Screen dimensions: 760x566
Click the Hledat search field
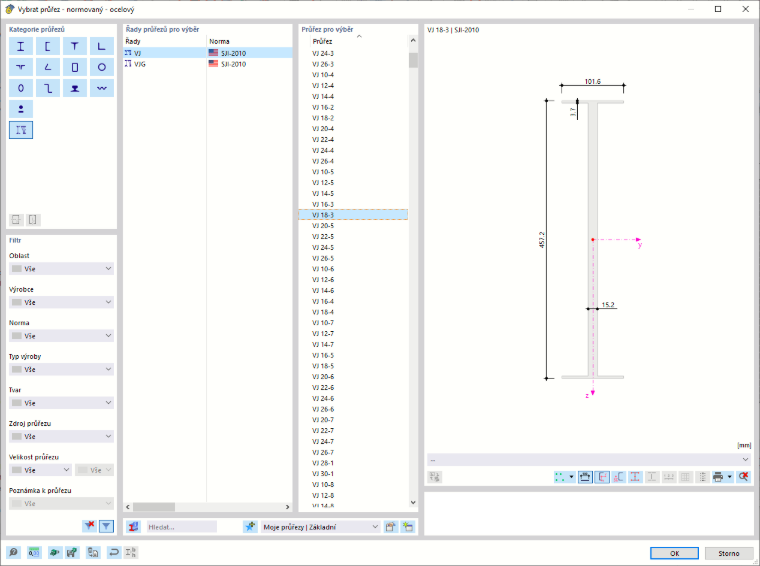click(x=182, y=527)
